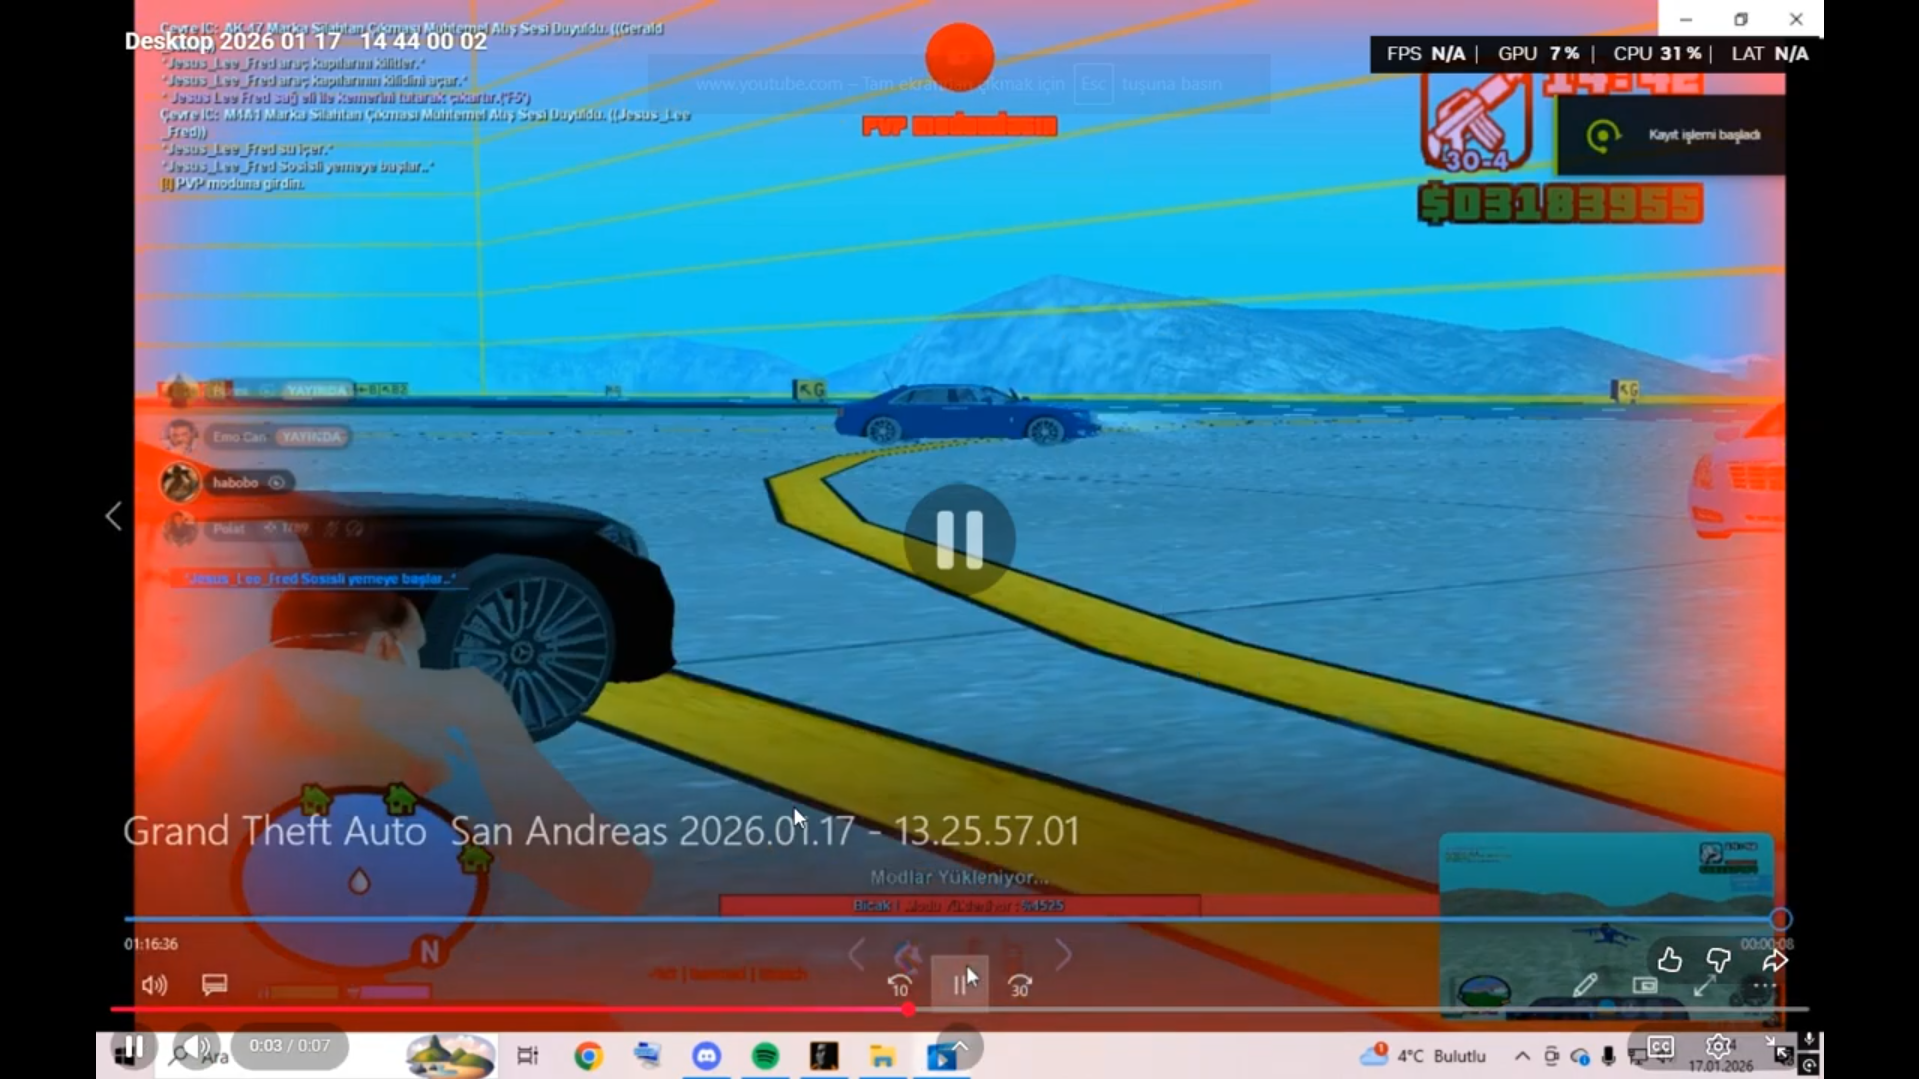
Task: Toggle fullscreen with the diagonal arrows icon
Action: tap(1705, 986)
